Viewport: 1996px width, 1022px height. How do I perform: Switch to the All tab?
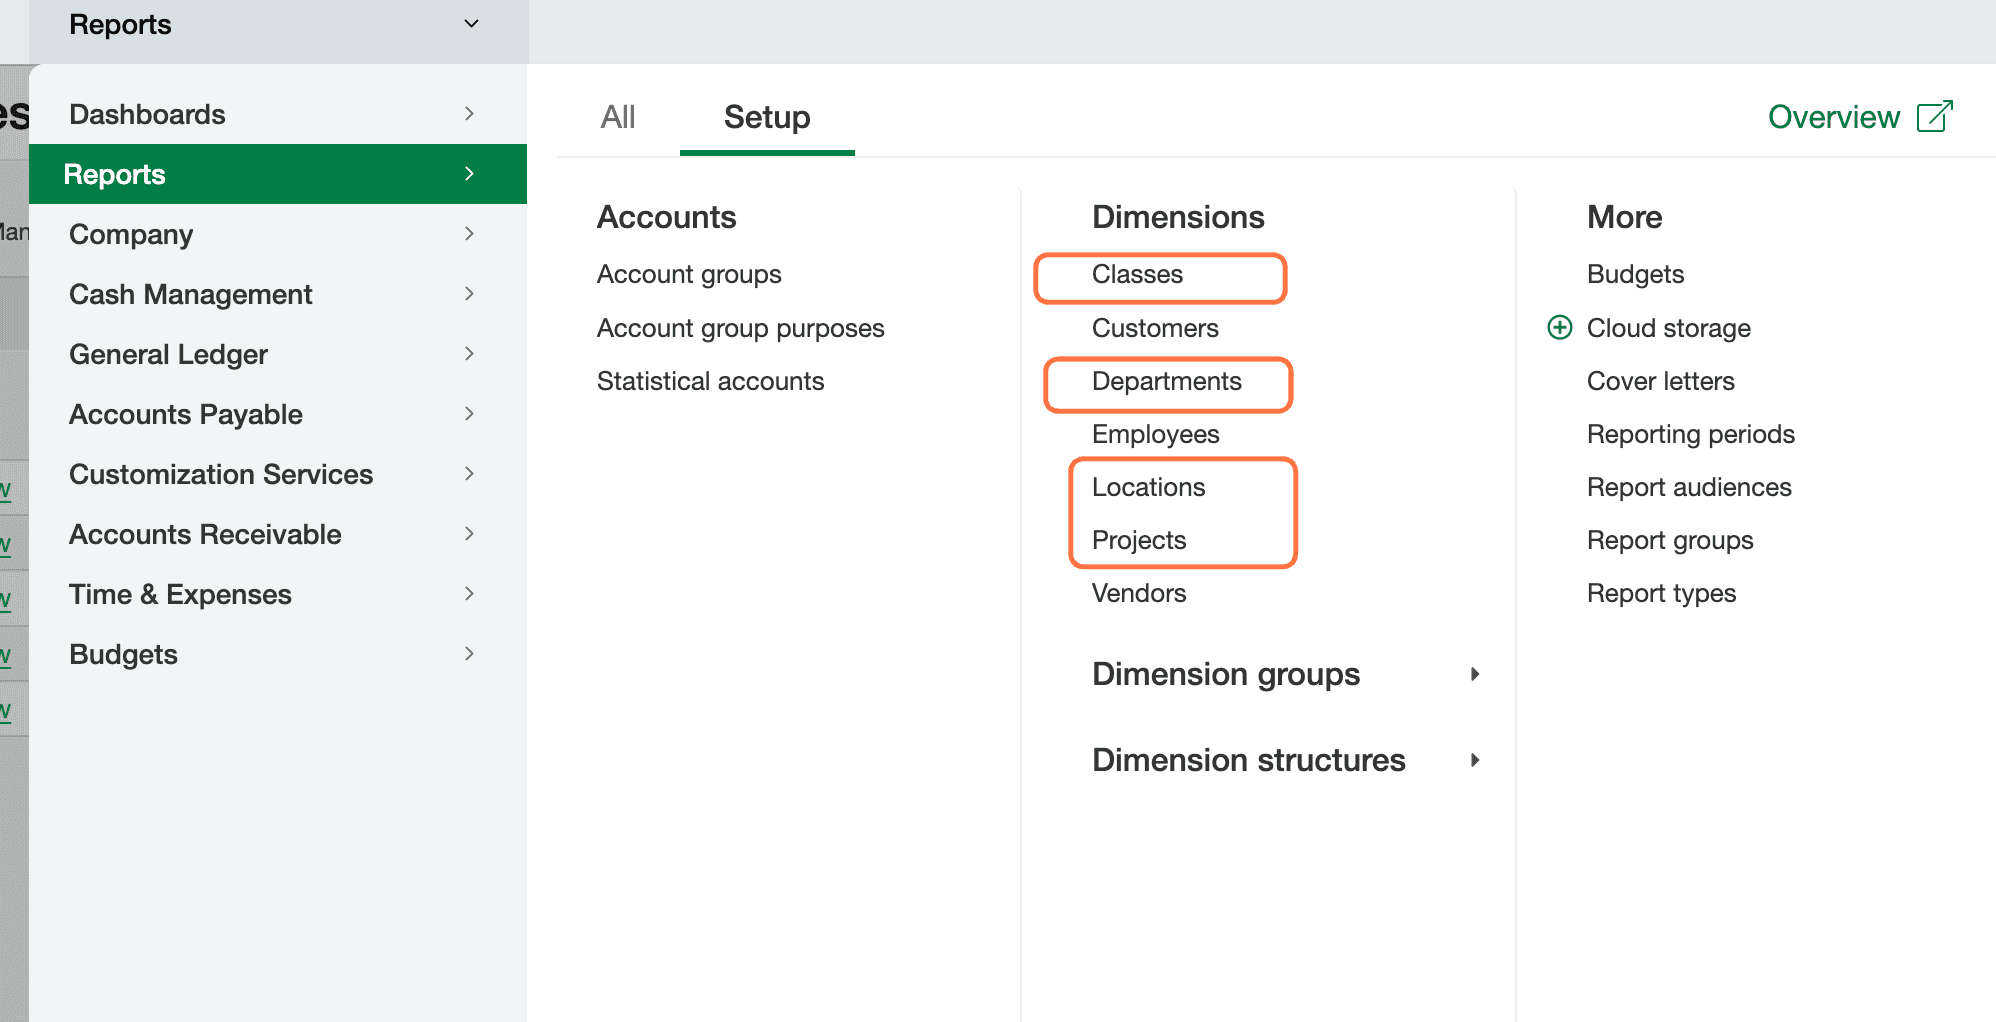(618, 117)
